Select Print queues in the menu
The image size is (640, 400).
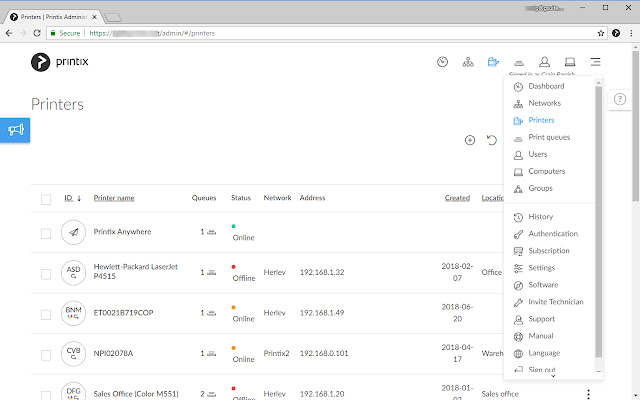point(548,138)
